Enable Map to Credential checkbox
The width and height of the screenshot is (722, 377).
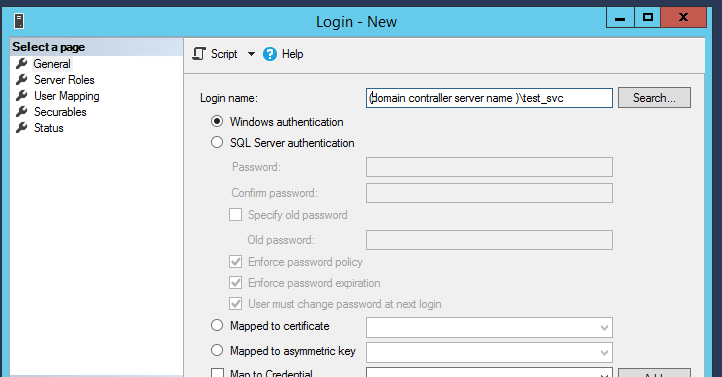coord(217,372)
